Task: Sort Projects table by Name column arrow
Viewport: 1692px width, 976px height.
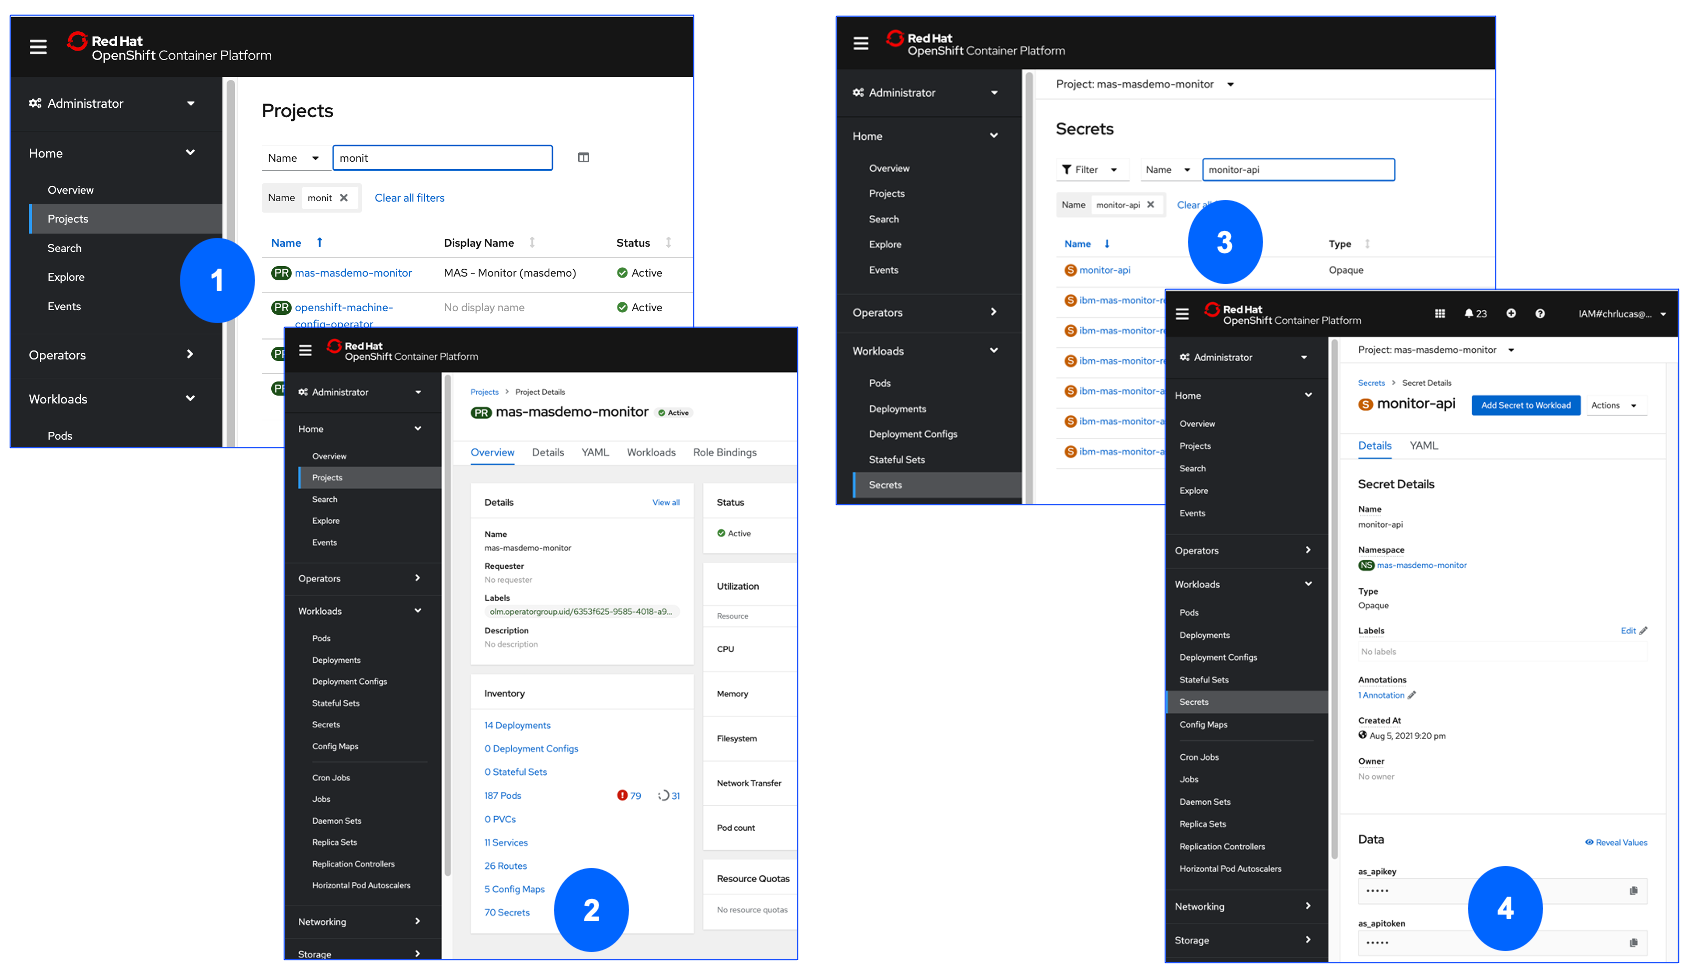Action: coord(320,243)
